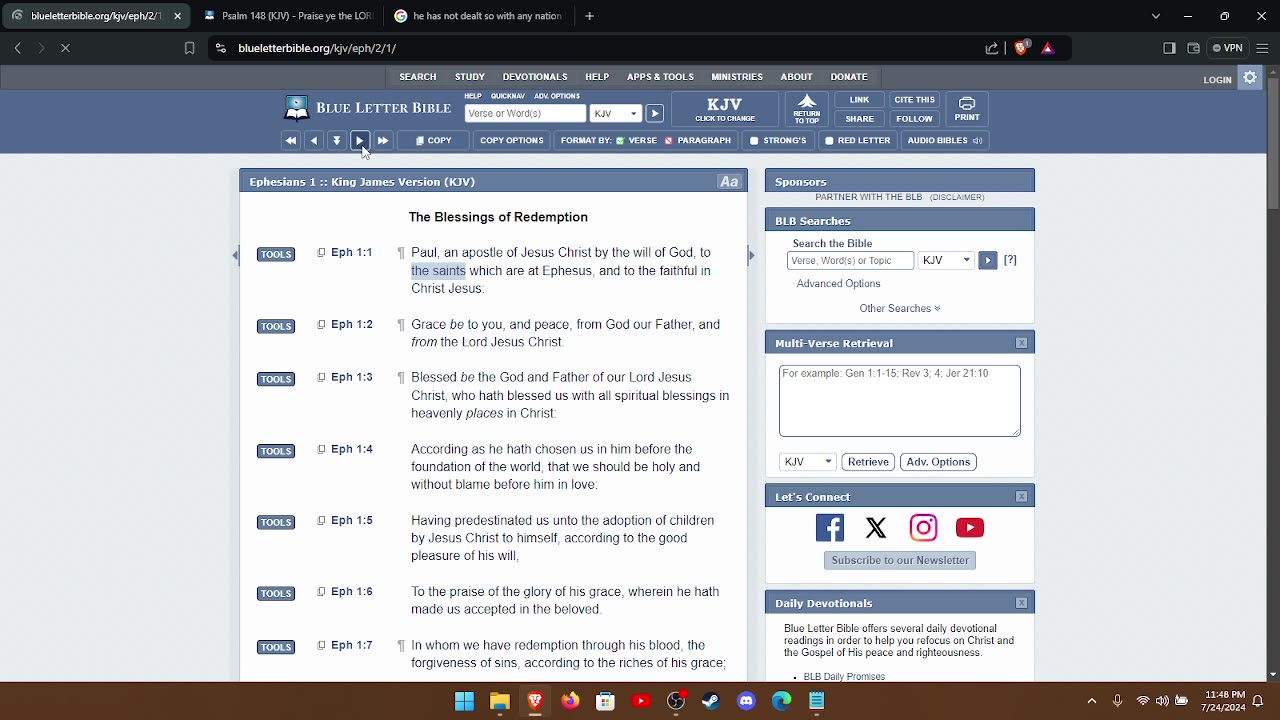Toggle the Red Letter checkbox

829,141
